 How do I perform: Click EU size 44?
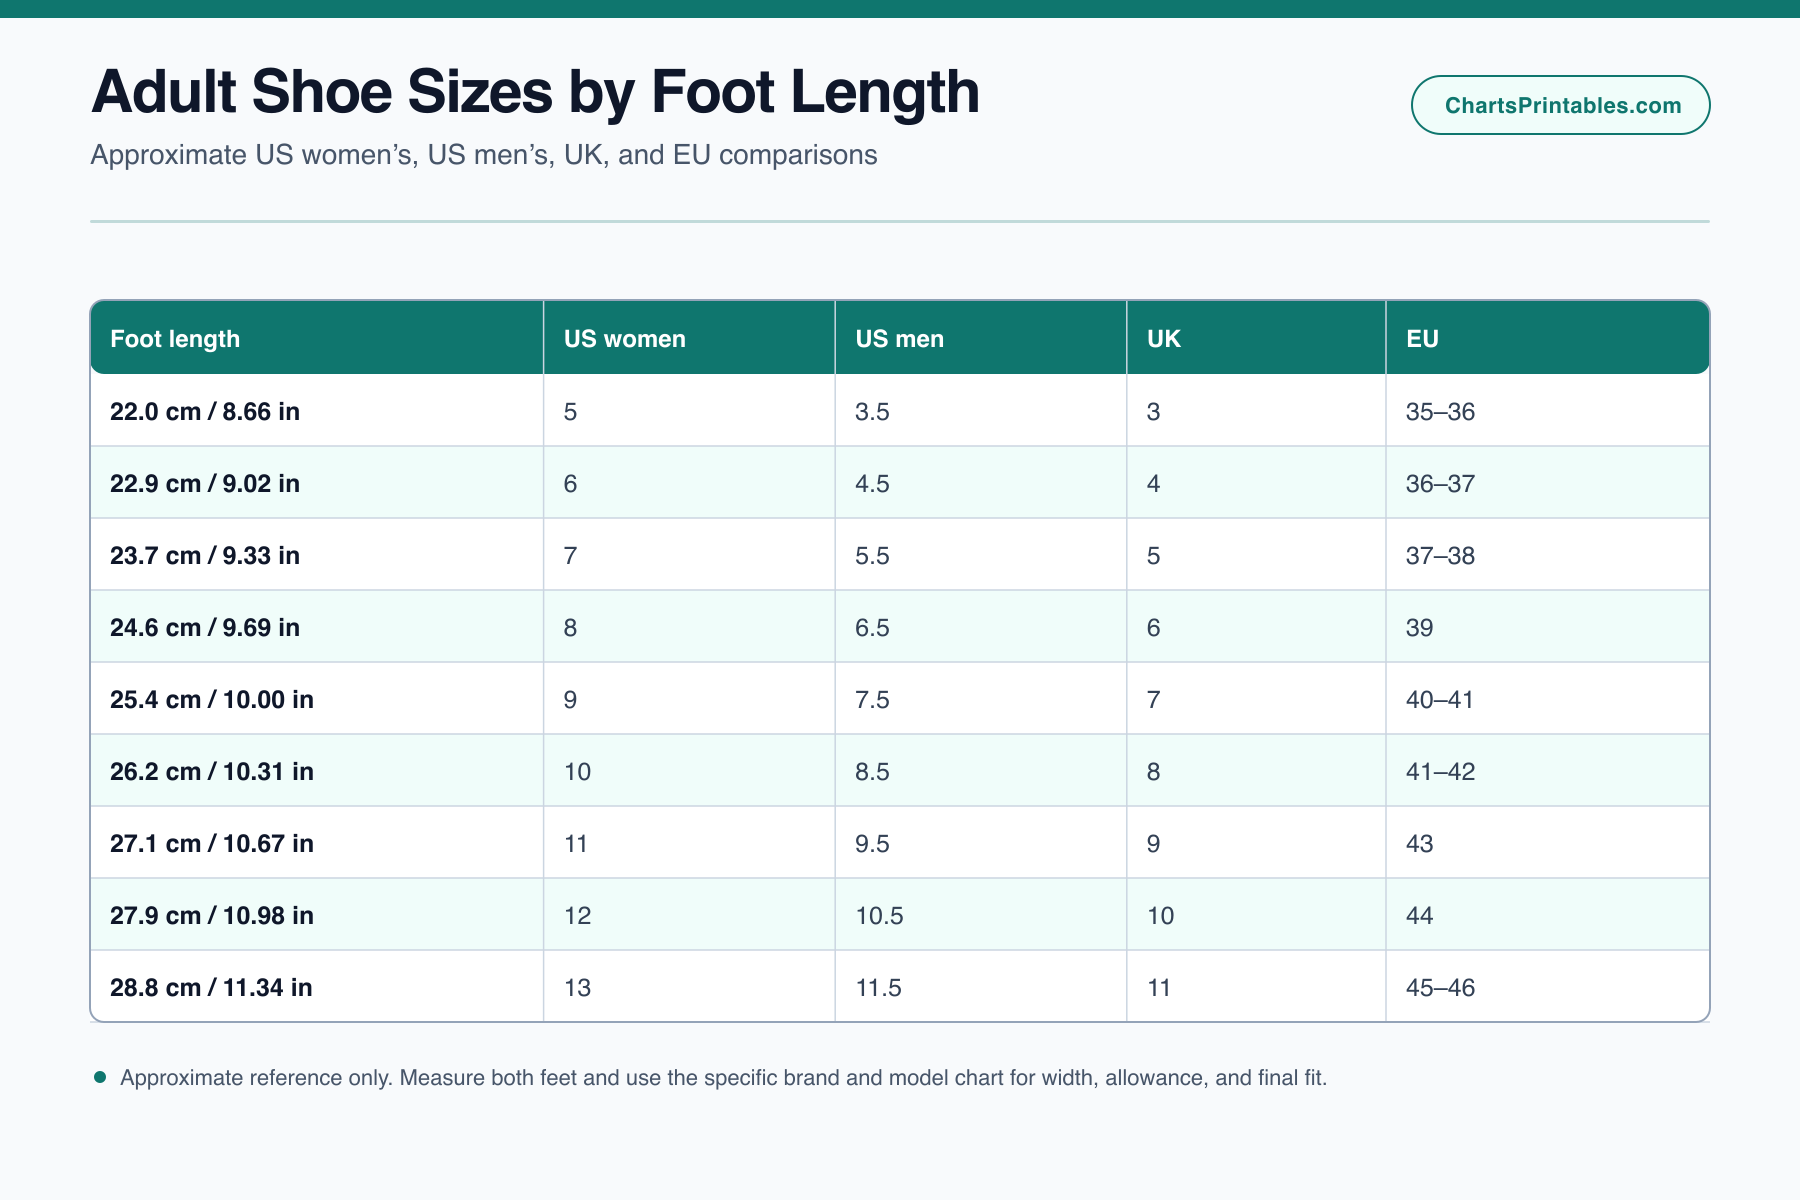click(x=1548, y=915)
